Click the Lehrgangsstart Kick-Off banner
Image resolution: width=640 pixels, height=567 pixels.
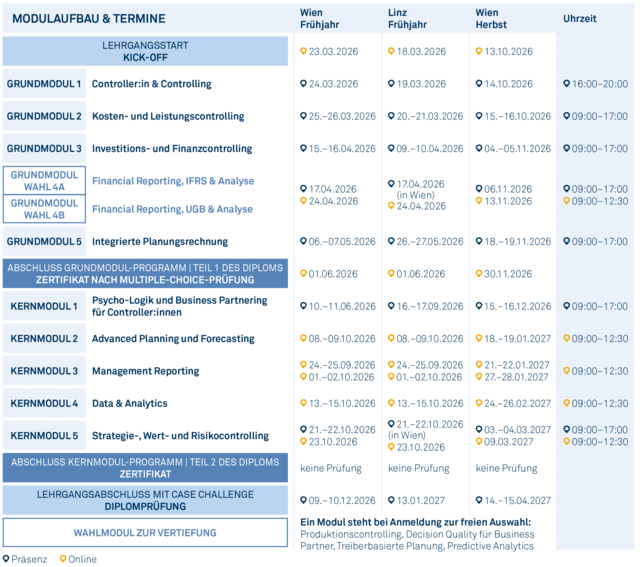coord(145,51)
